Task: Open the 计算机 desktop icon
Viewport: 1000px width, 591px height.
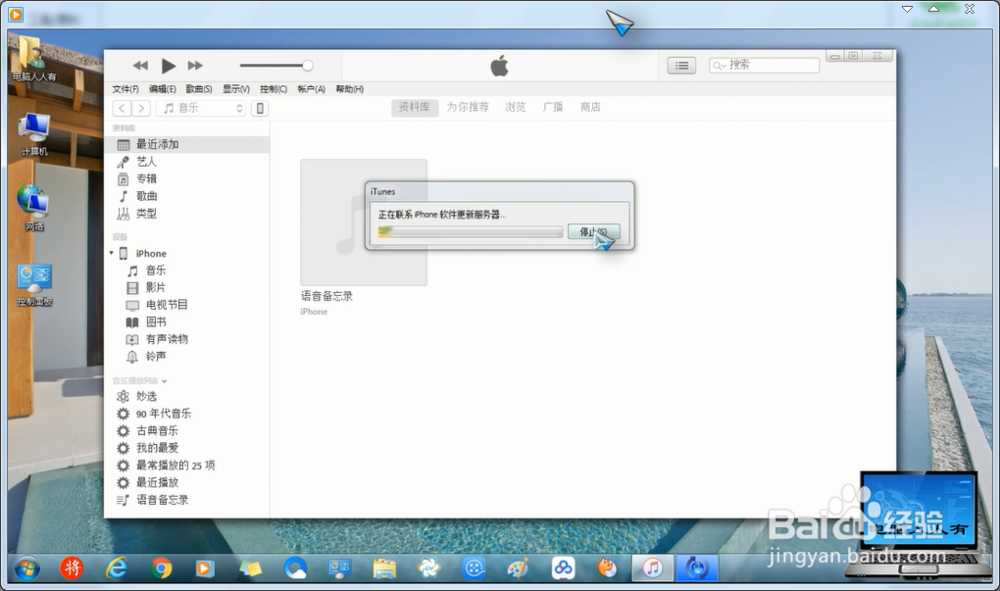Action: point(34,136)
